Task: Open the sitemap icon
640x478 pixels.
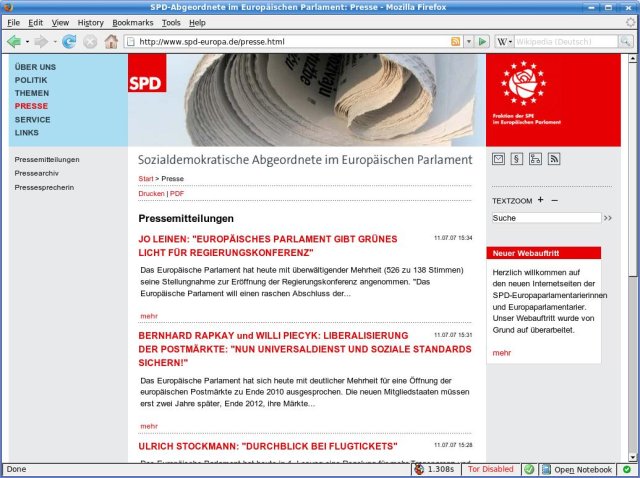Action: pyautogui.click(x=535, y=159)
